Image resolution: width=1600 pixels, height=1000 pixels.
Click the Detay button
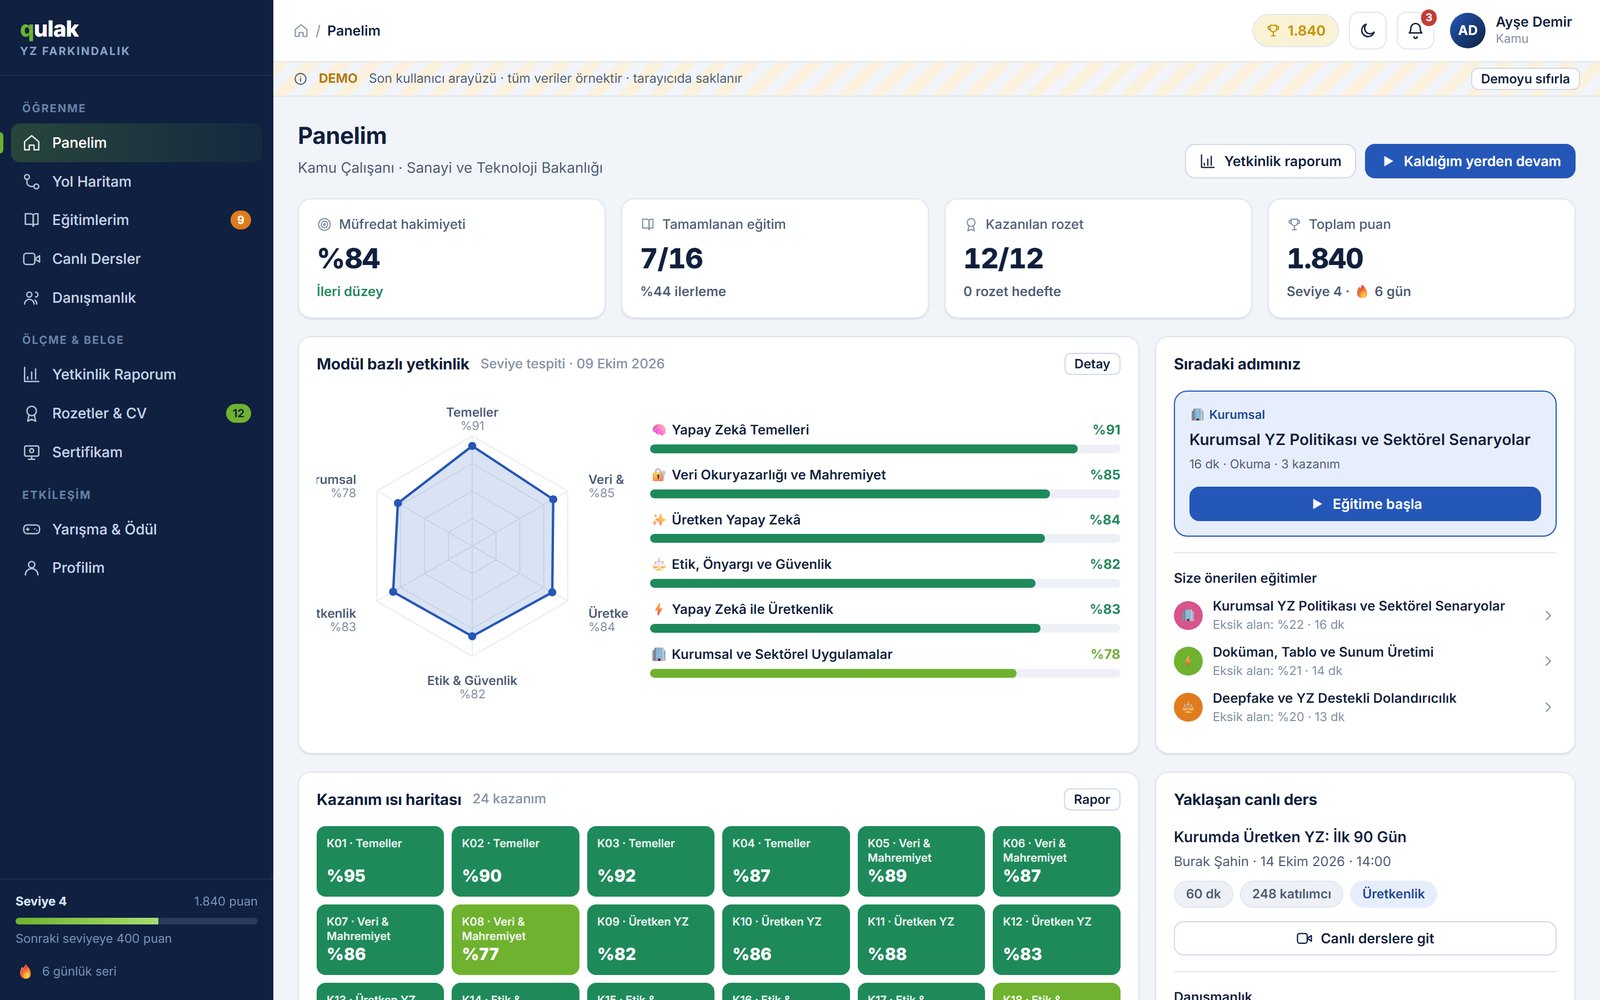point(1092,364)
